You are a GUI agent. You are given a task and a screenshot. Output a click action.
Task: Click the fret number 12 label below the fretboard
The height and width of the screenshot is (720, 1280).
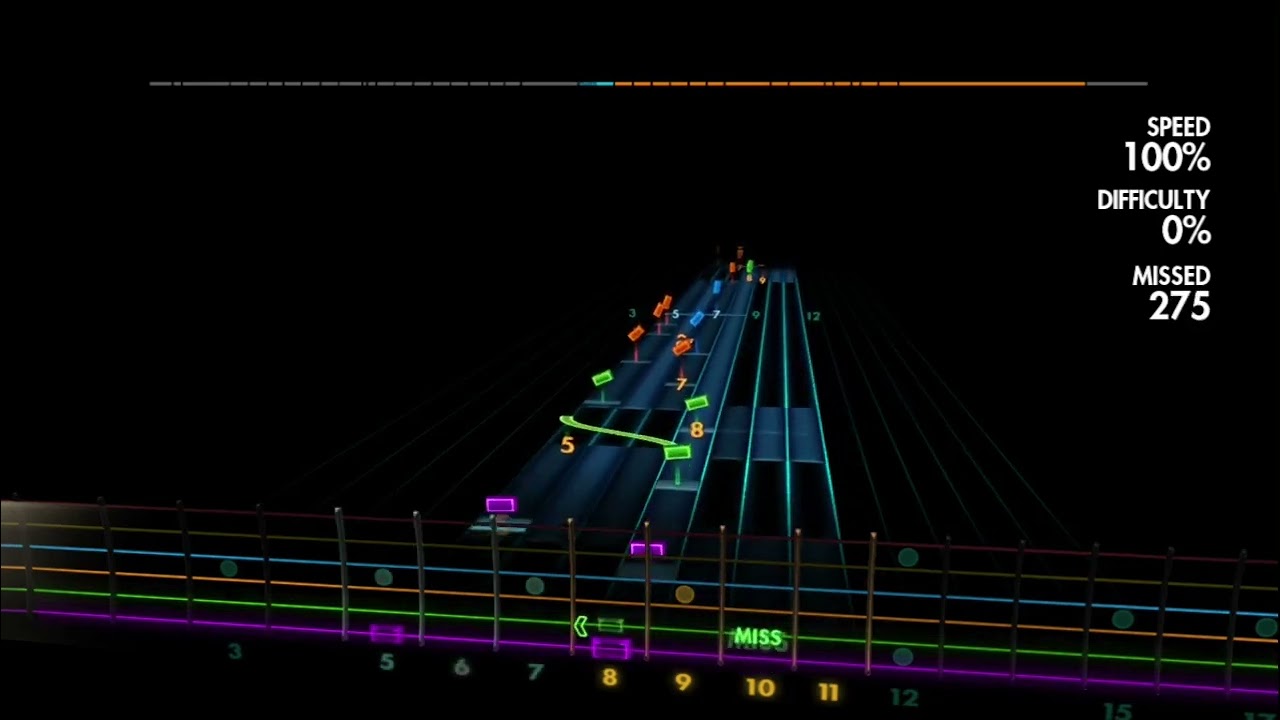pyautogui.click(x=903, y=697)
